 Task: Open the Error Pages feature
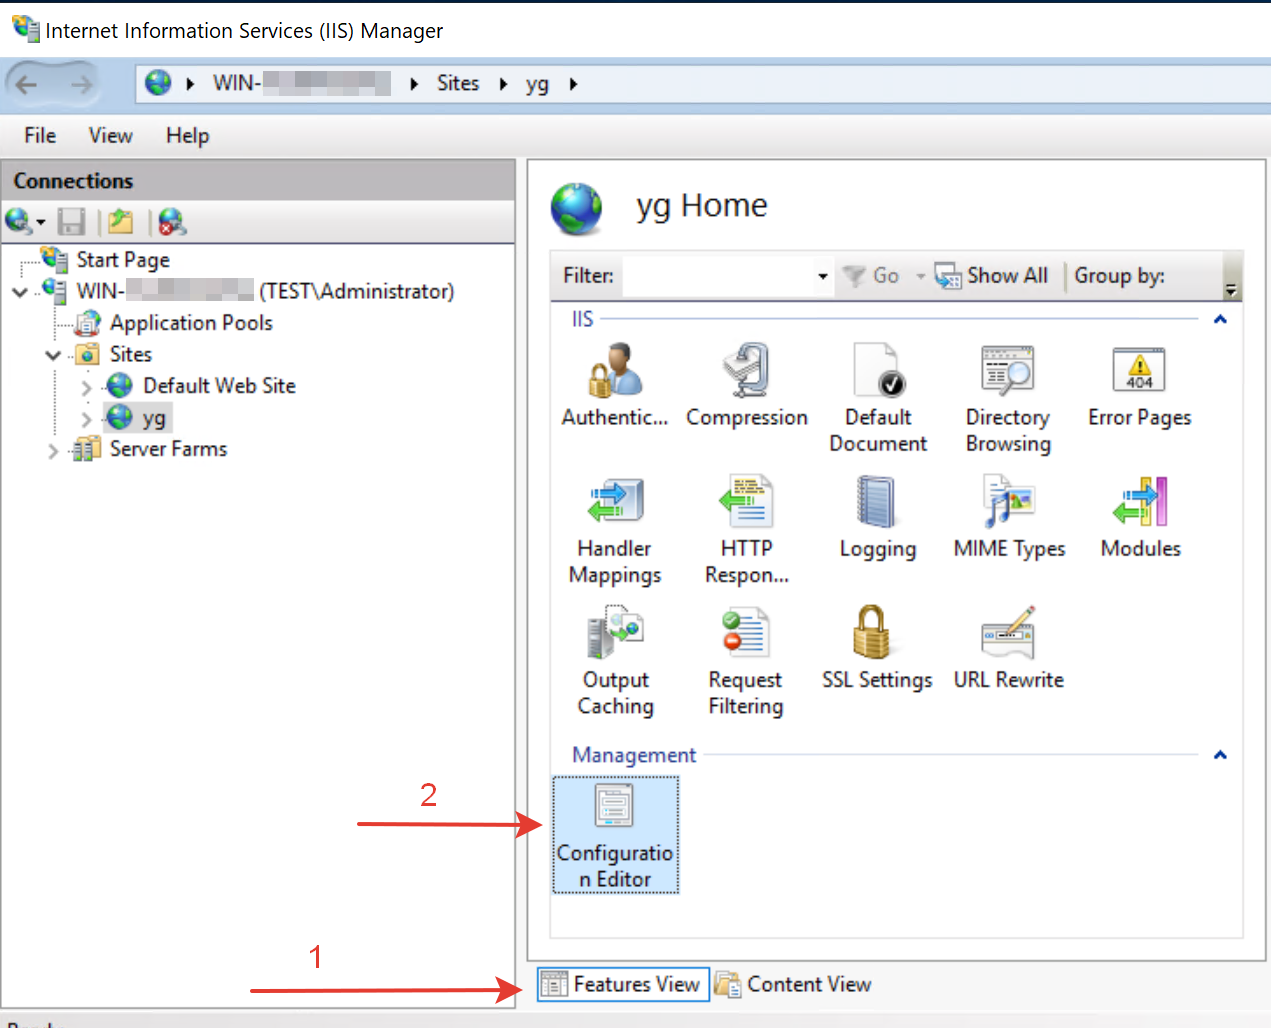click(1140, 386)
